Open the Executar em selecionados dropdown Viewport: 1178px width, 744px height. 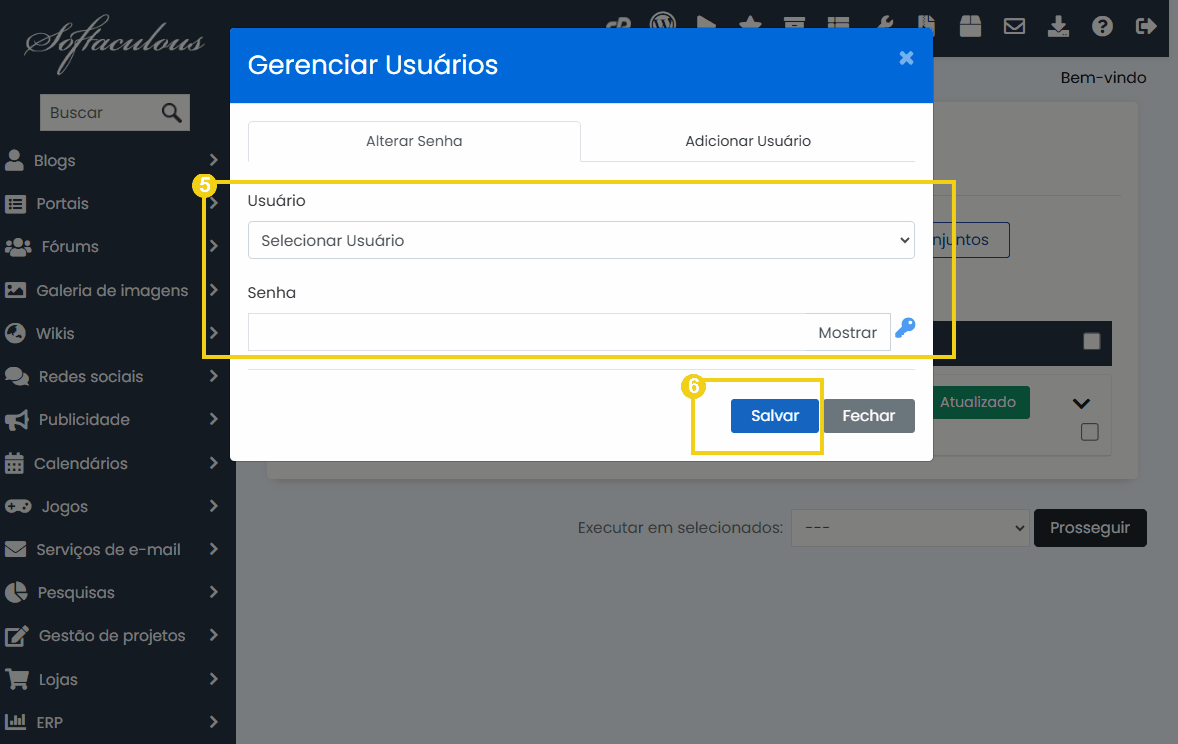pyautogui.click(x=910, y=528)
